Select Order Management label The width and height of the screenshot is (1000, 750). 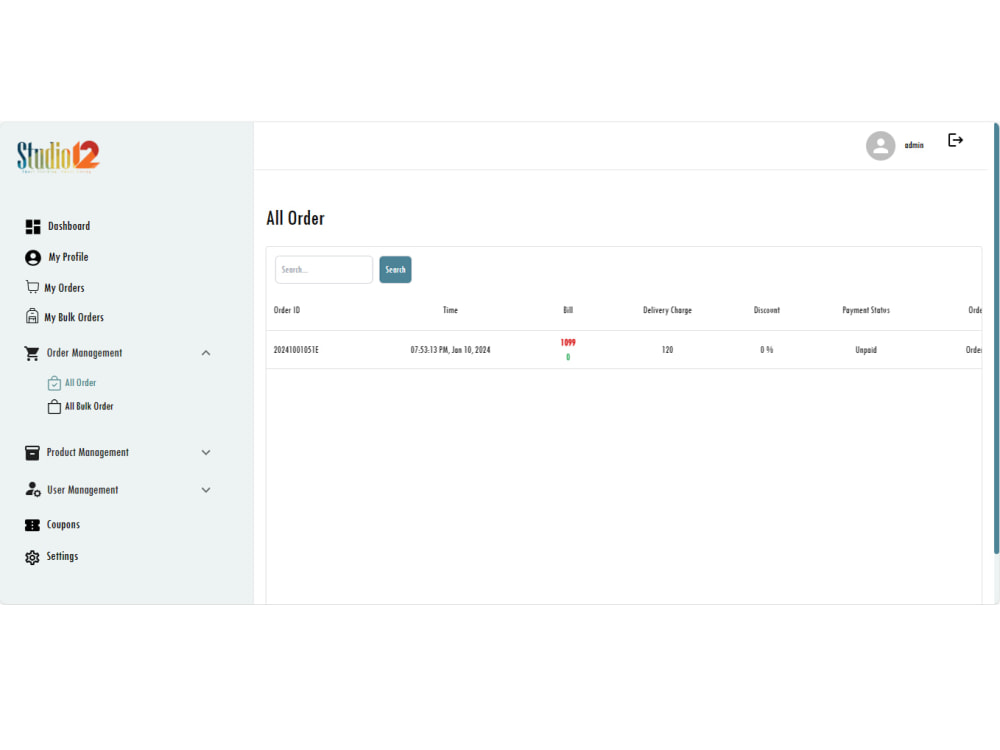tap(84, 353)
